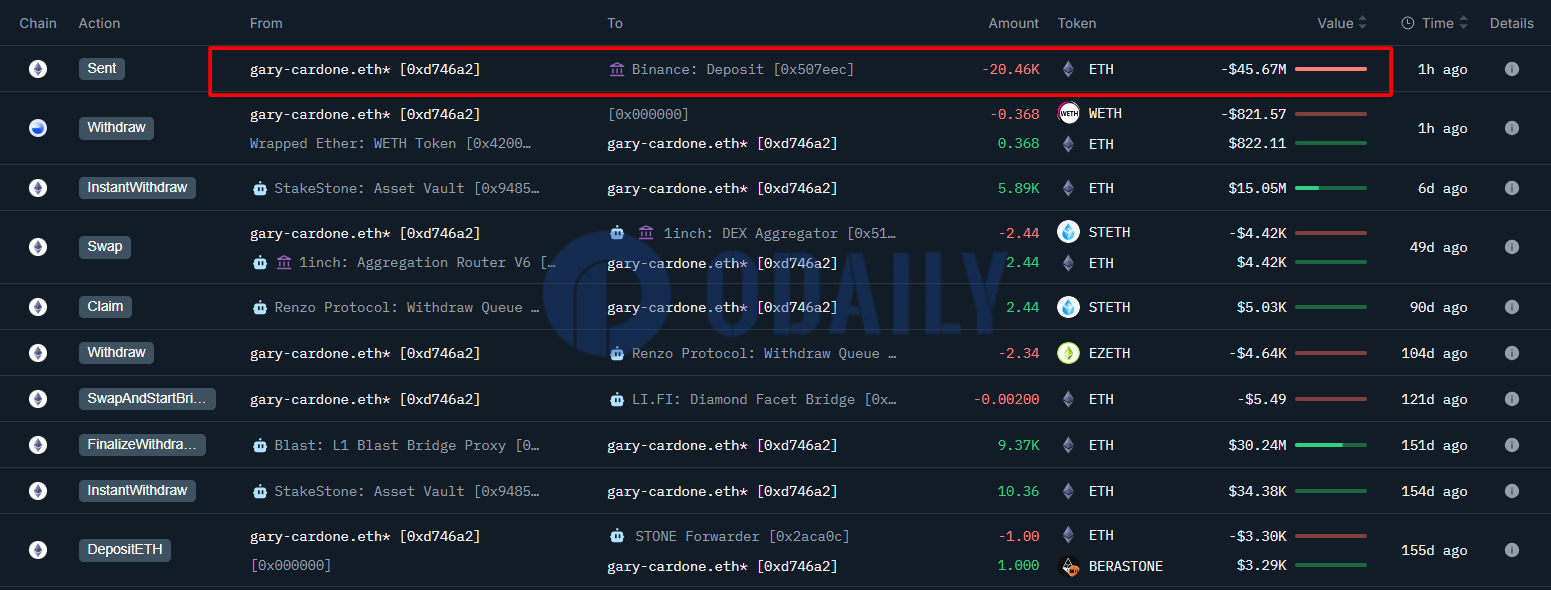Click robot icon beside Renzo Protocol Claim sender
This screenshot has width=1551, height=590.
[260, 307]
